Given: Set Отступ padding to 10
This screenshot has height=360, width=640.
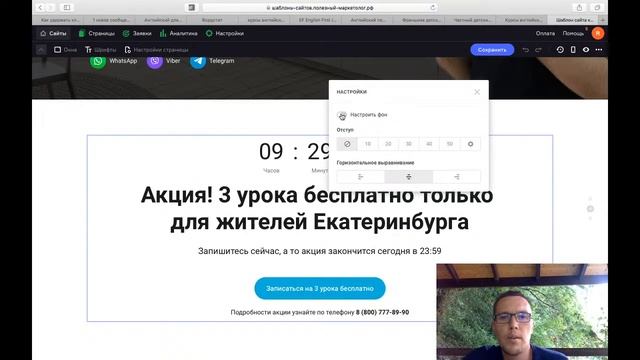Looking at the screenshot, I should point(368,144).
